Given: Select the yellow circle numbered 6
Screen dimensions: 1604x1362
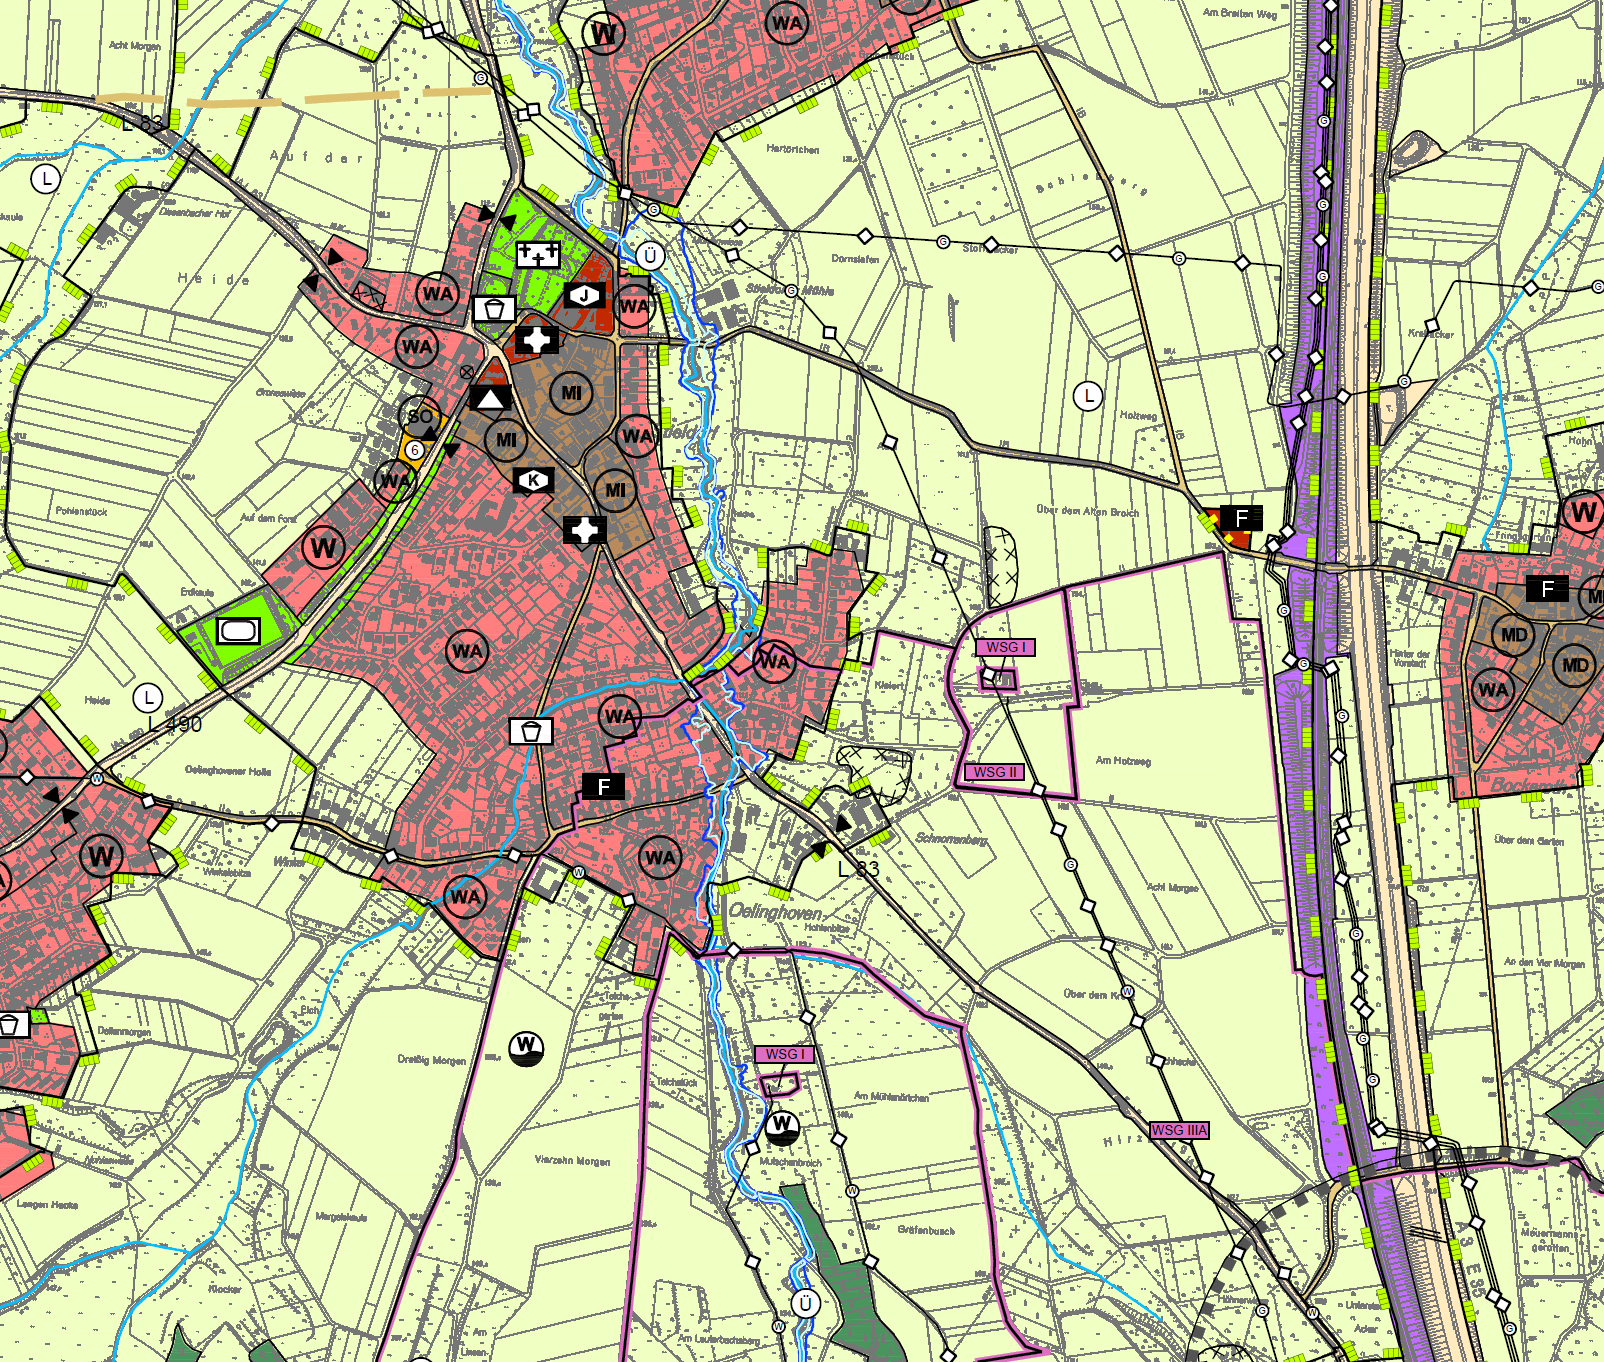Looking at the screenshot, I should click(414, 450).
